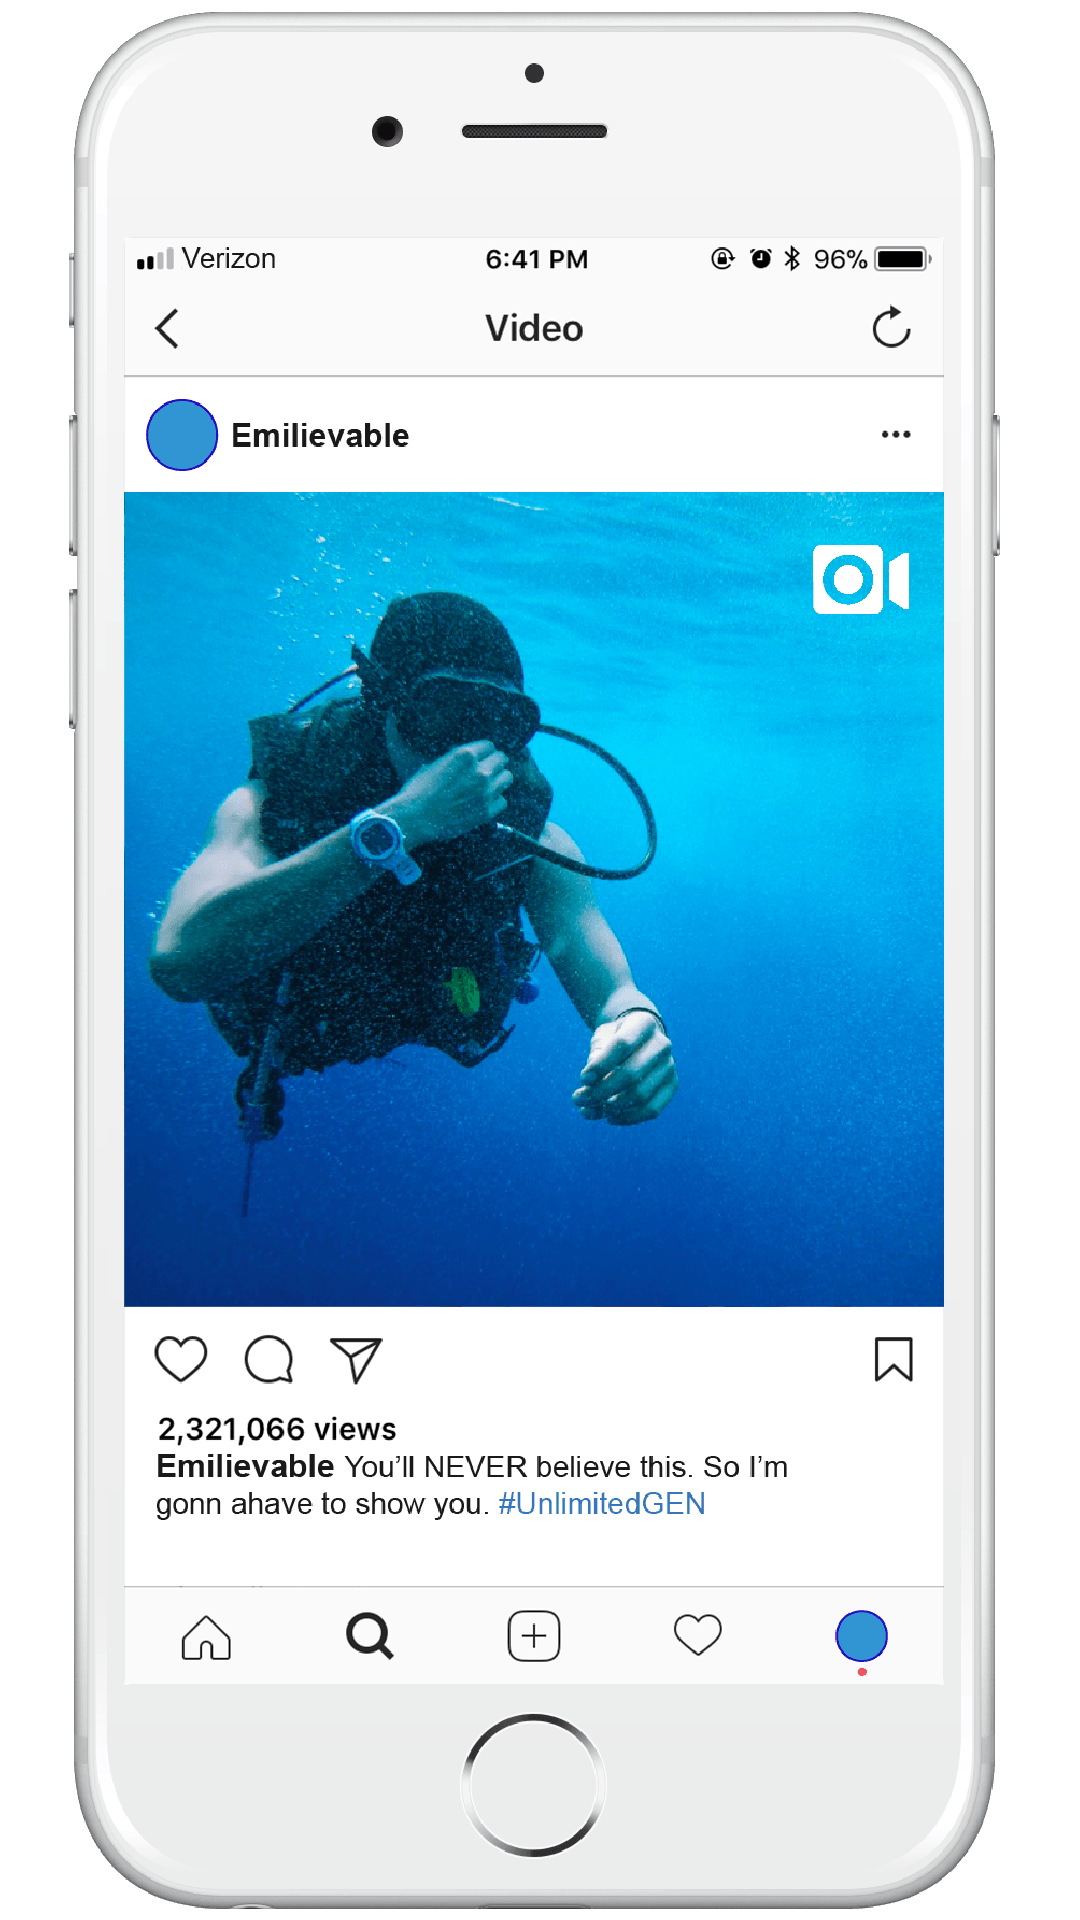Open the Emilievable username in post header

(320, 436)
